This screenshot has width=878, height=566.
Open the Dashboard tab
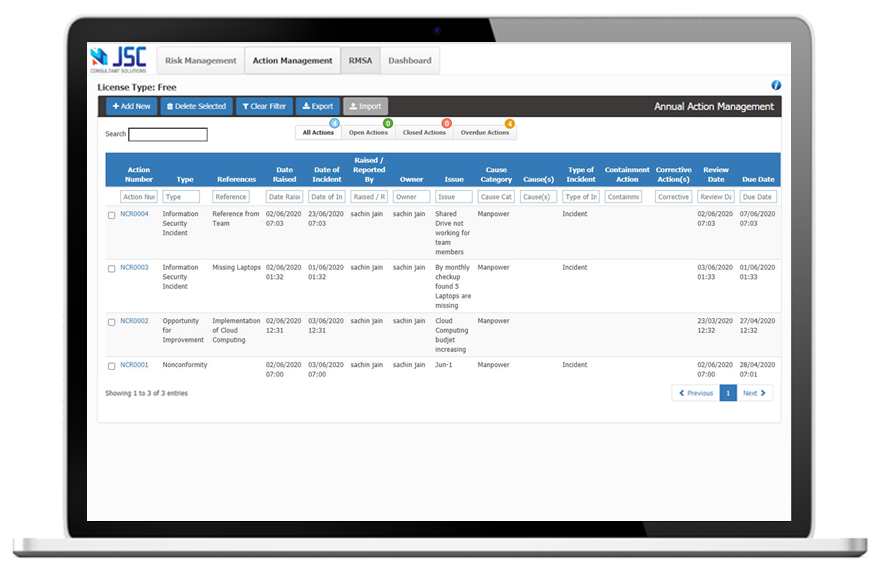tap(410, 61)
